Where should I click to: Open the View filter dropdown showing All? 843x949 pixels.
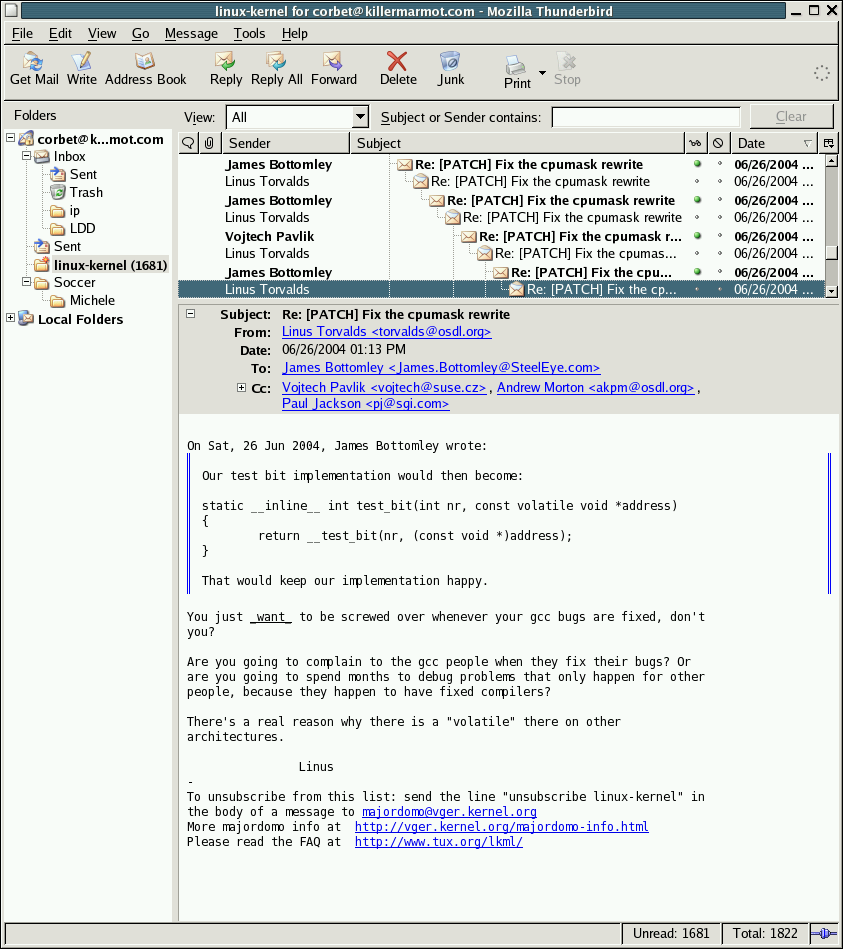click(295, 116)
